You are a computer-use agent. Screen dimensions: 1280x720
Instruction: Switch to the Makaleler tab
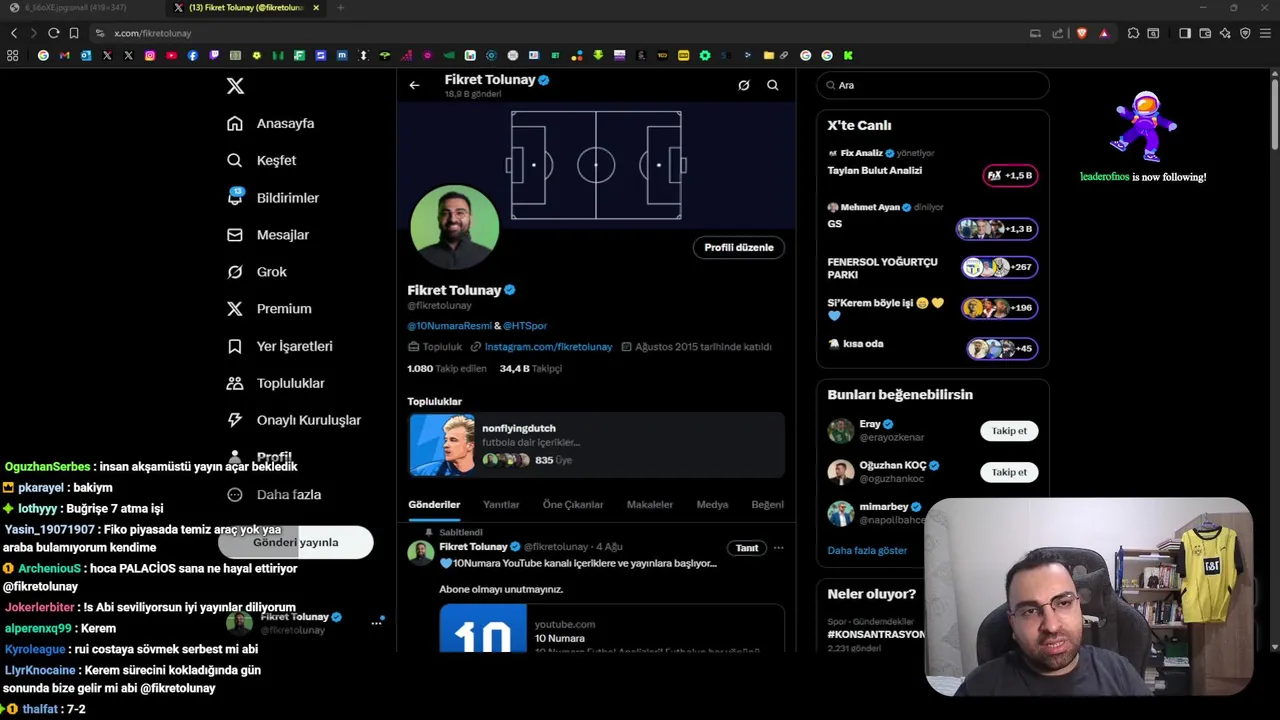coord(650,504)
